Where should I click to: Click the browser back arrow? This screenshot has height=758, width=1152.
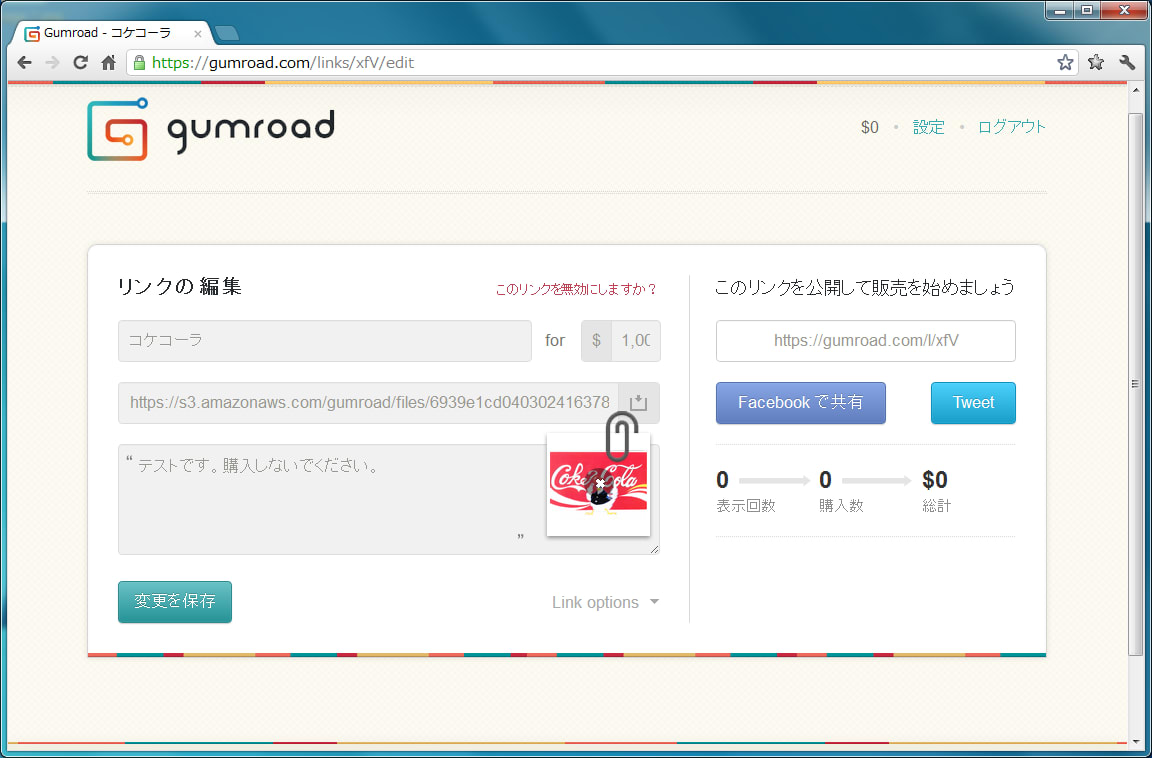(25, 63)
